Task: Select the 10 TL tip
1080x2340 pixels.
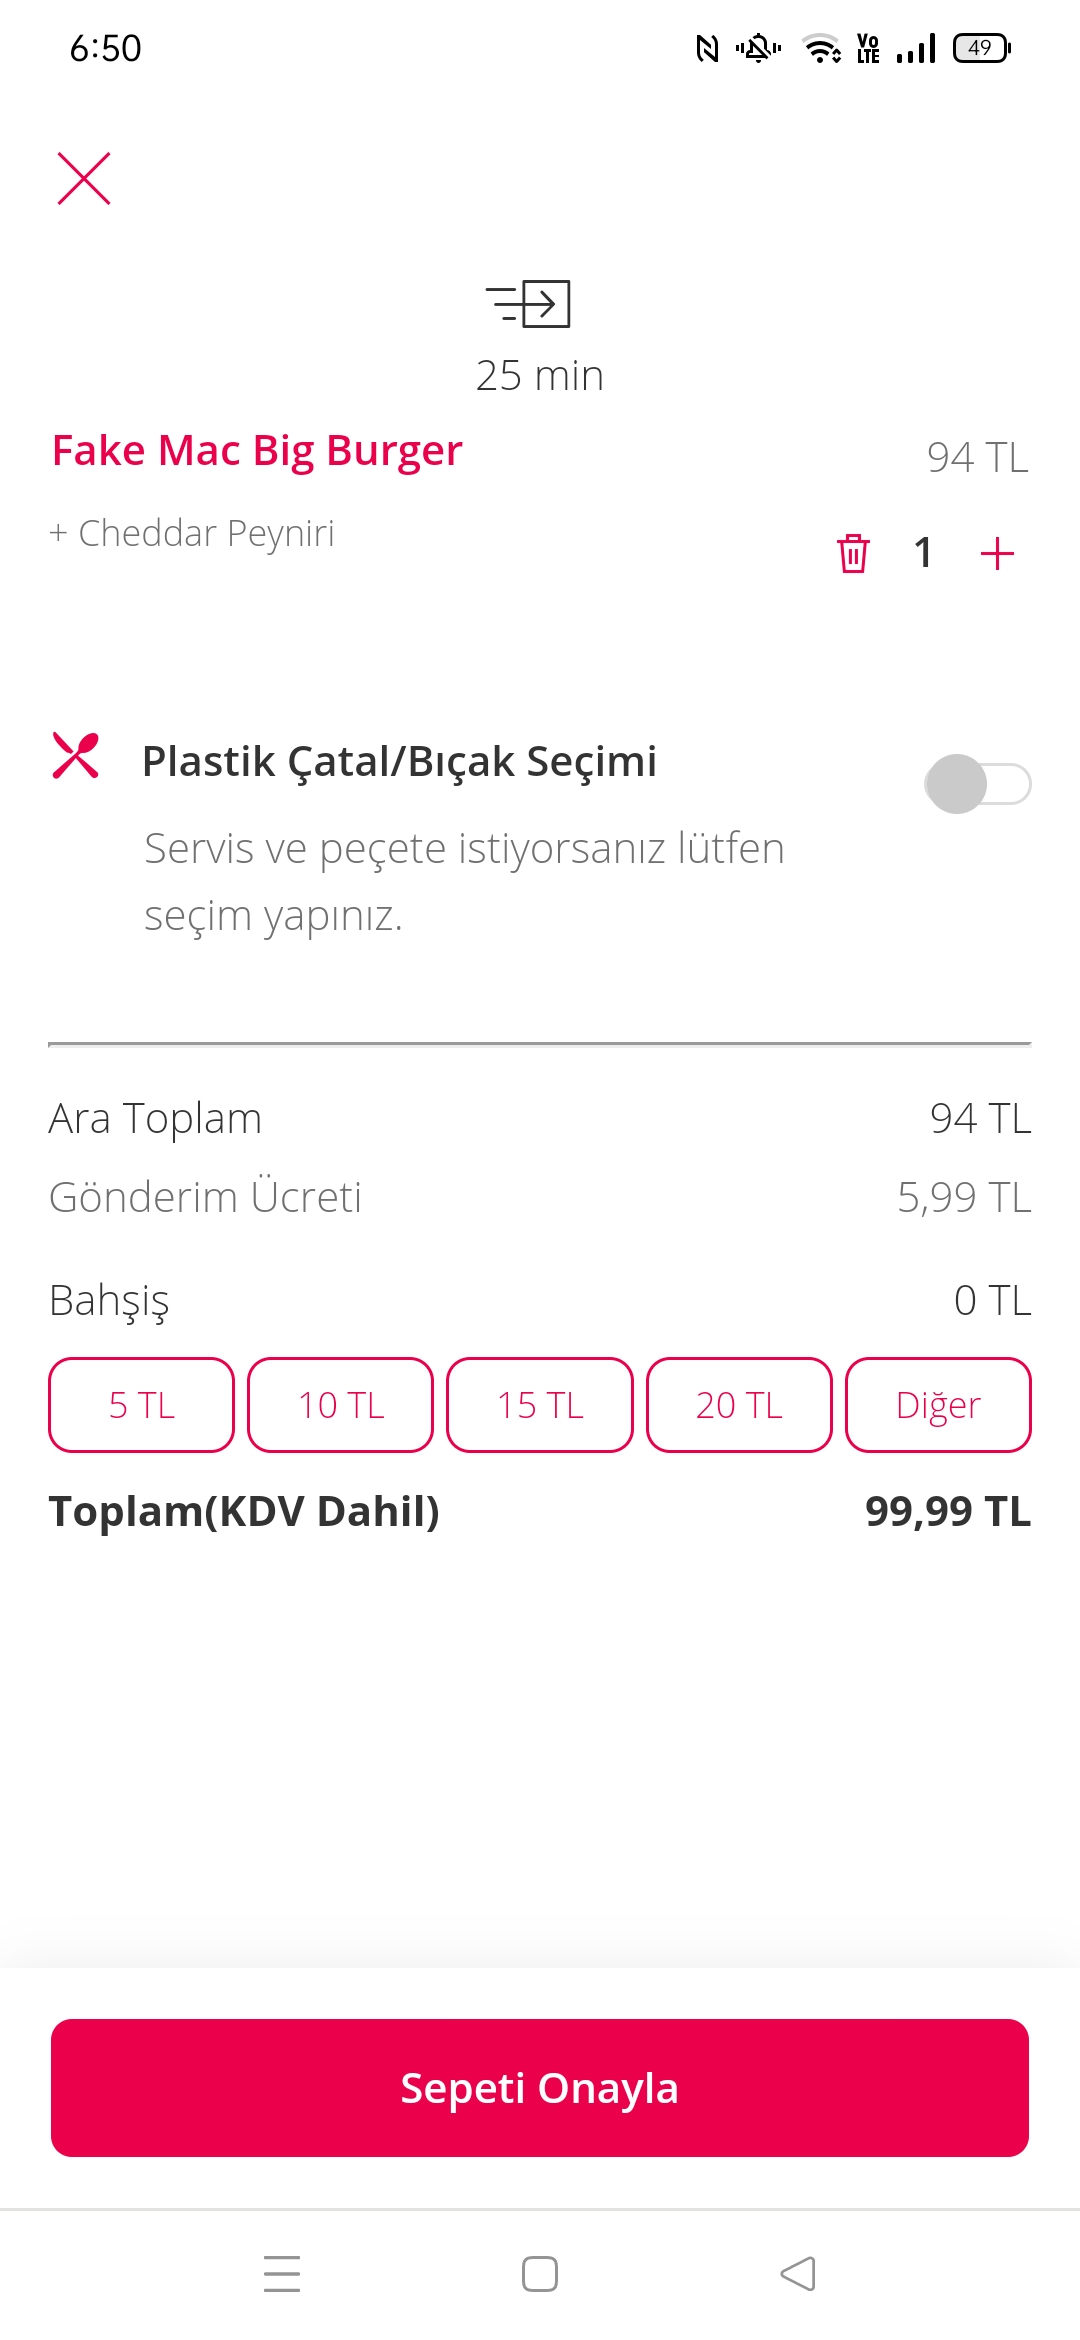Action: tap(340, 1405)
